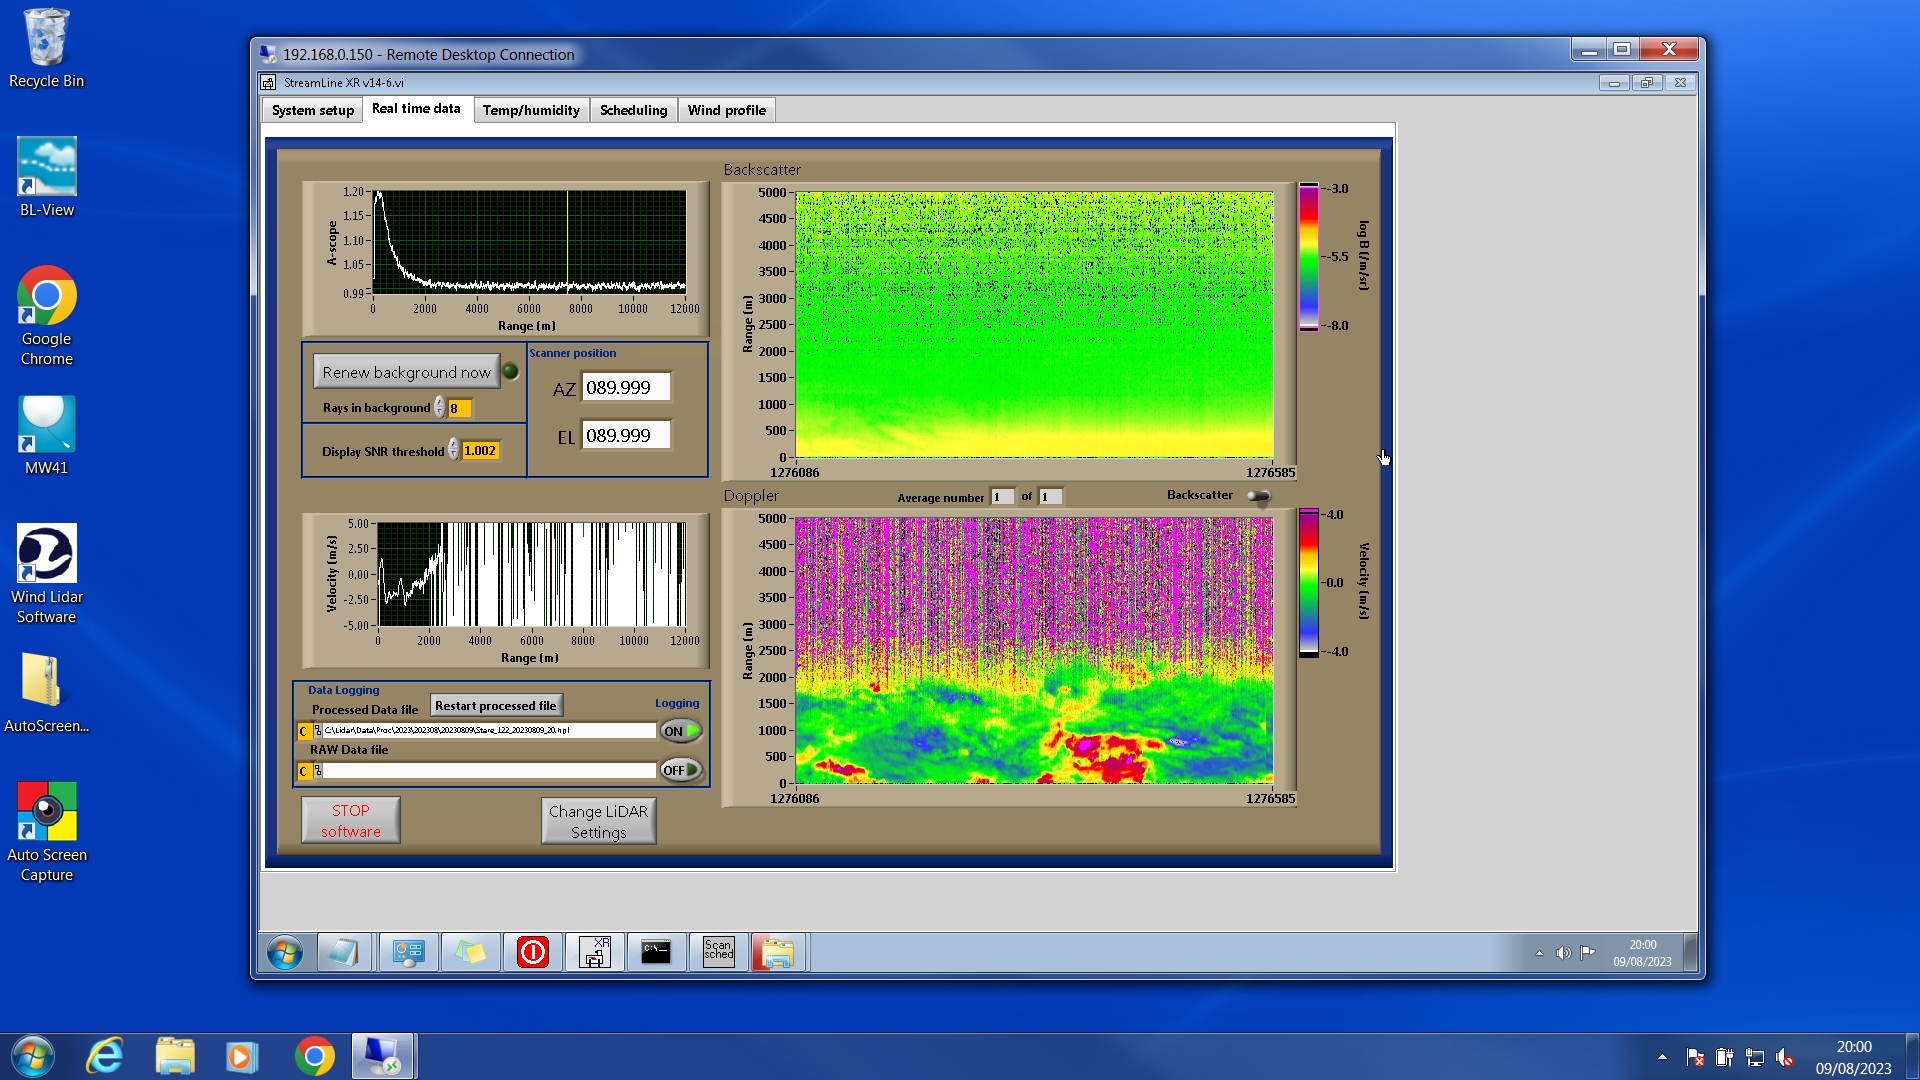
Task: Switch to the Wind profile tab
Action: 726,110
